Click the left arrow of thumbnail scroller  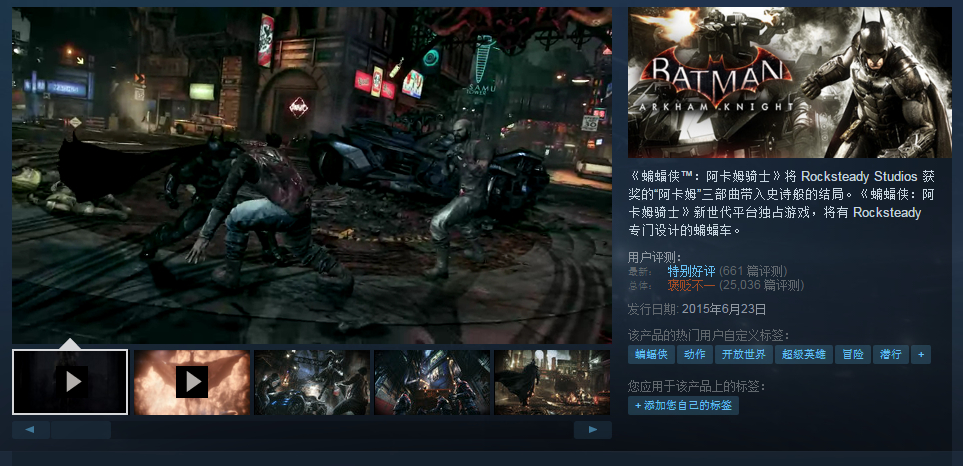[31, 430]
